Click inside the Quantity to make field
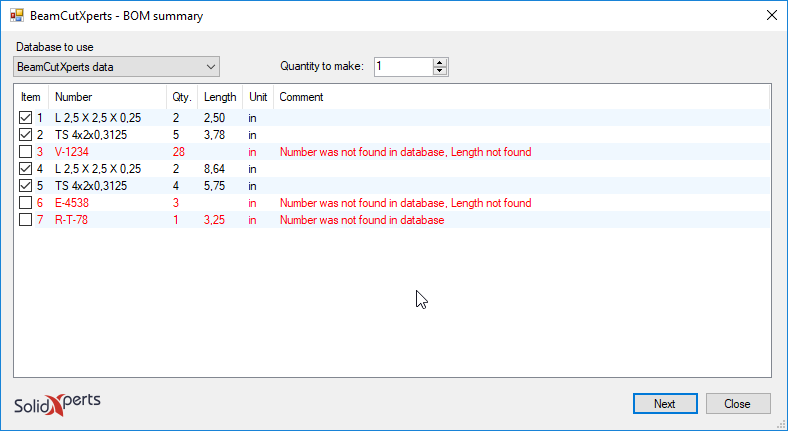Screen dimensions: 788x431 click(404, 67)
